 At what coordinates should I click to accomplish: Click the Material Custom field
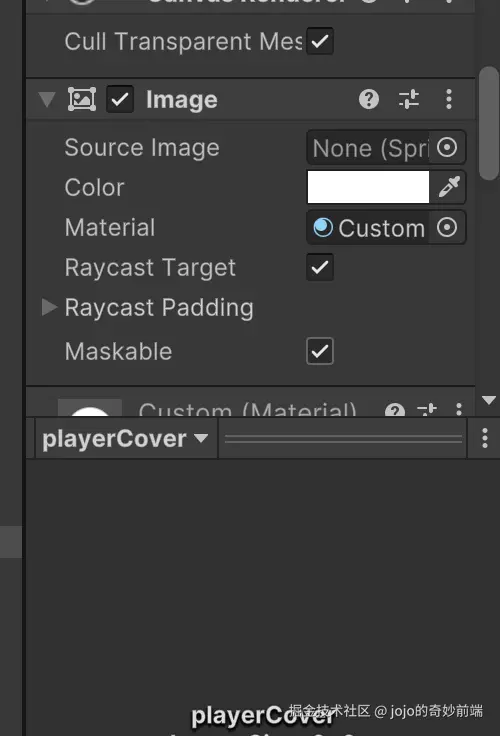click(x=370, y=228)
